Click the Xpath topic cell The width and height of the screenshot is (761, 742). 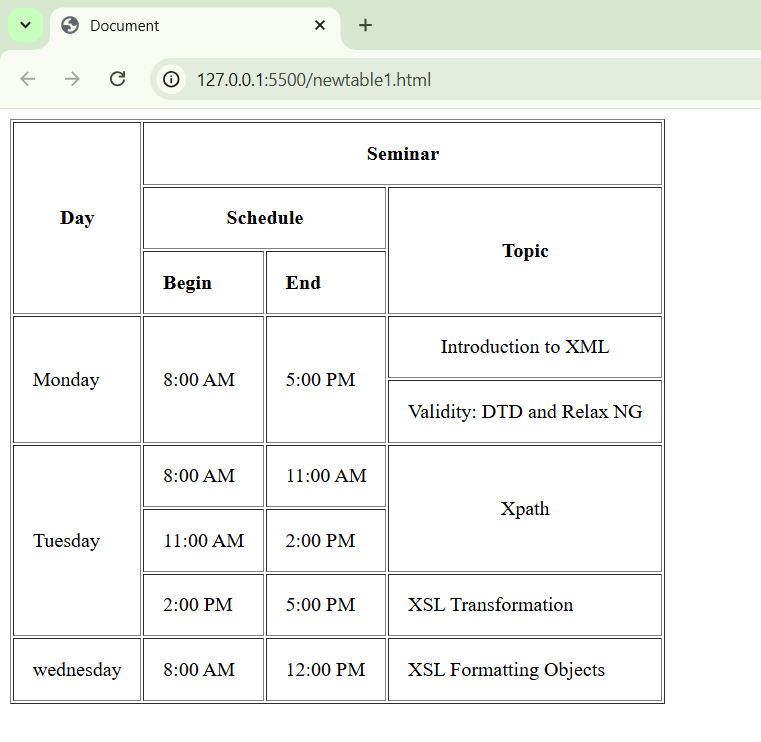525,509
